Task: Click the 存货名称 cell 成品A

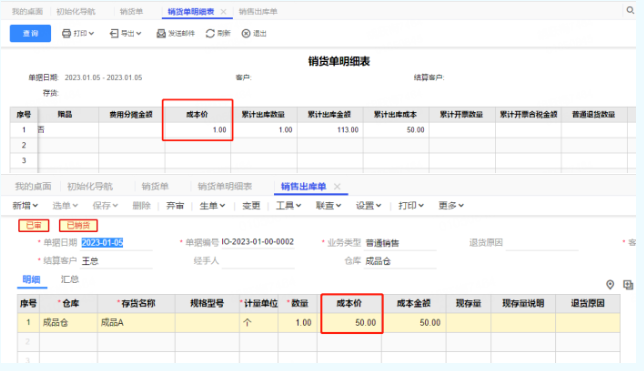Action: click(x=136, y=323)
